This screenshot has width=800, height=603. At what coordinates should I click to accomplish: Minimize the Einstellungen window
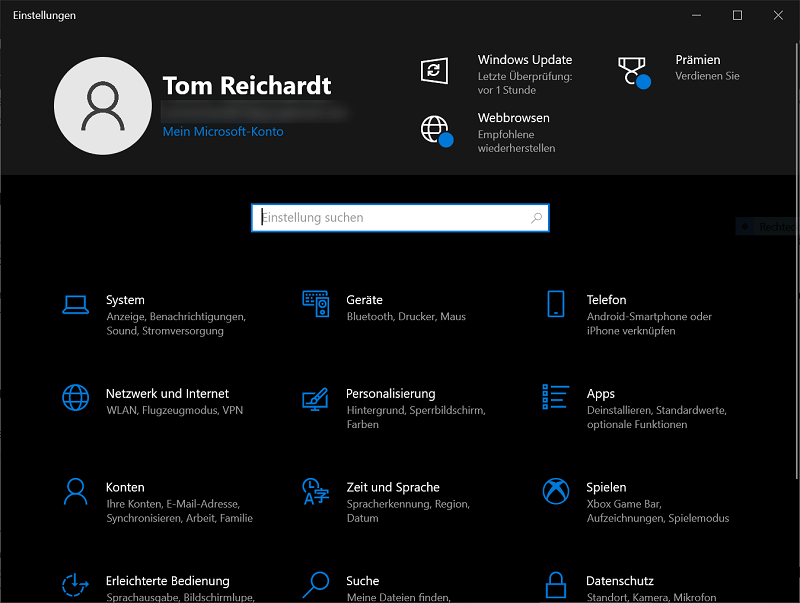click(696, 15)
